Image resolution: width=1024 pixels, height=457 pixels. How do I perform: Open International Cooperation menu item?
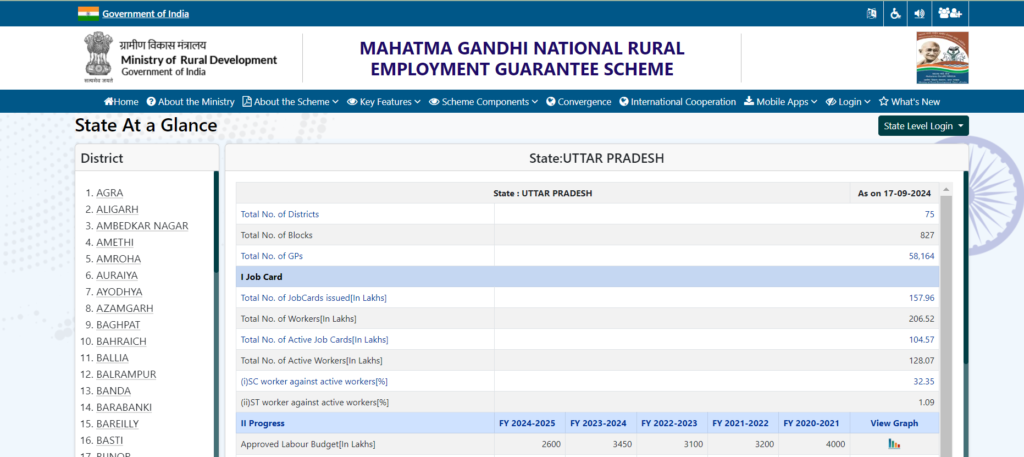[677, 102]
